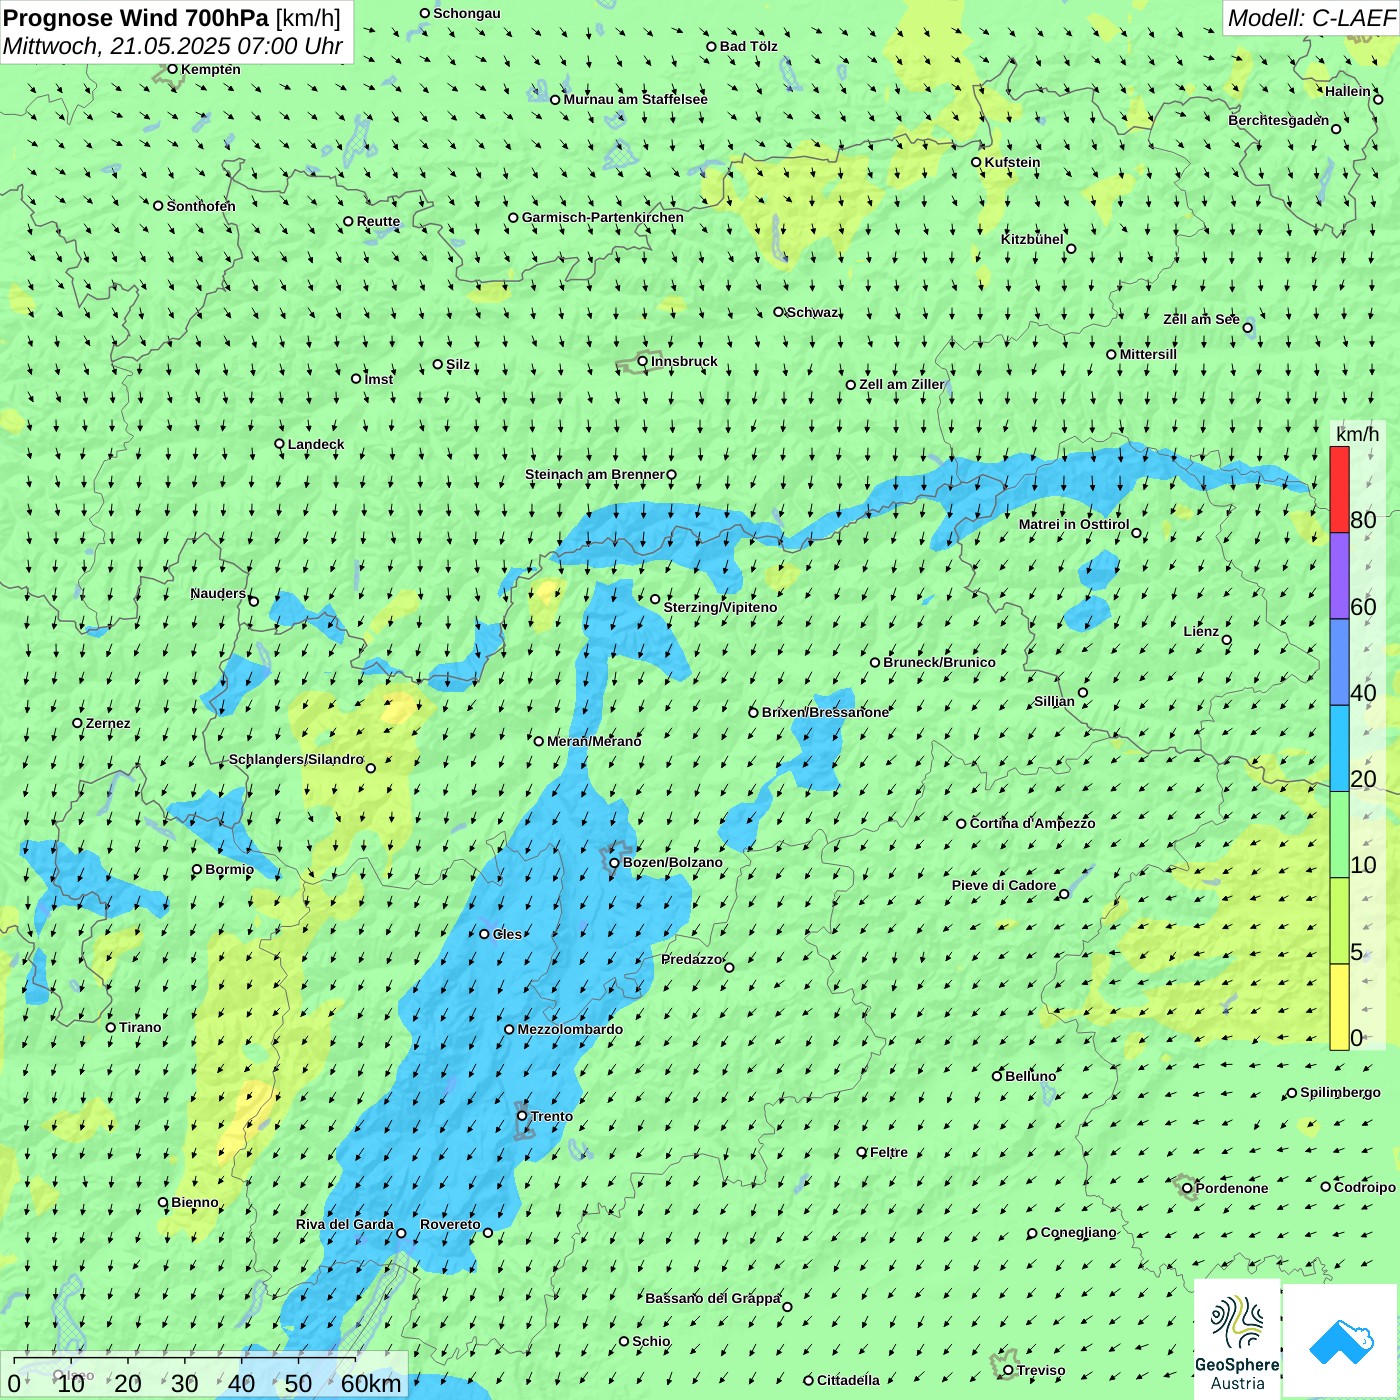Pick the yellow 0–5 legend color
Screen dimensions: 1400x1400
click(x=1339, y=1007)
